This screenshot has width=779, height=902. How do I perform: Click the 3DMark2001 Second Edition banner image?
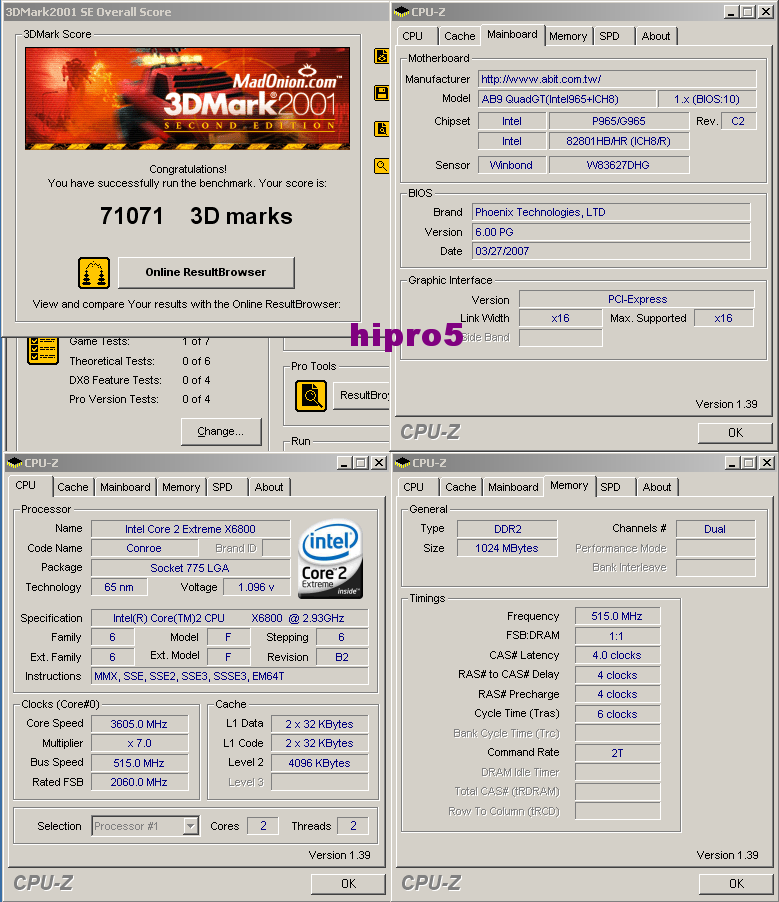(x=188, y=98)
